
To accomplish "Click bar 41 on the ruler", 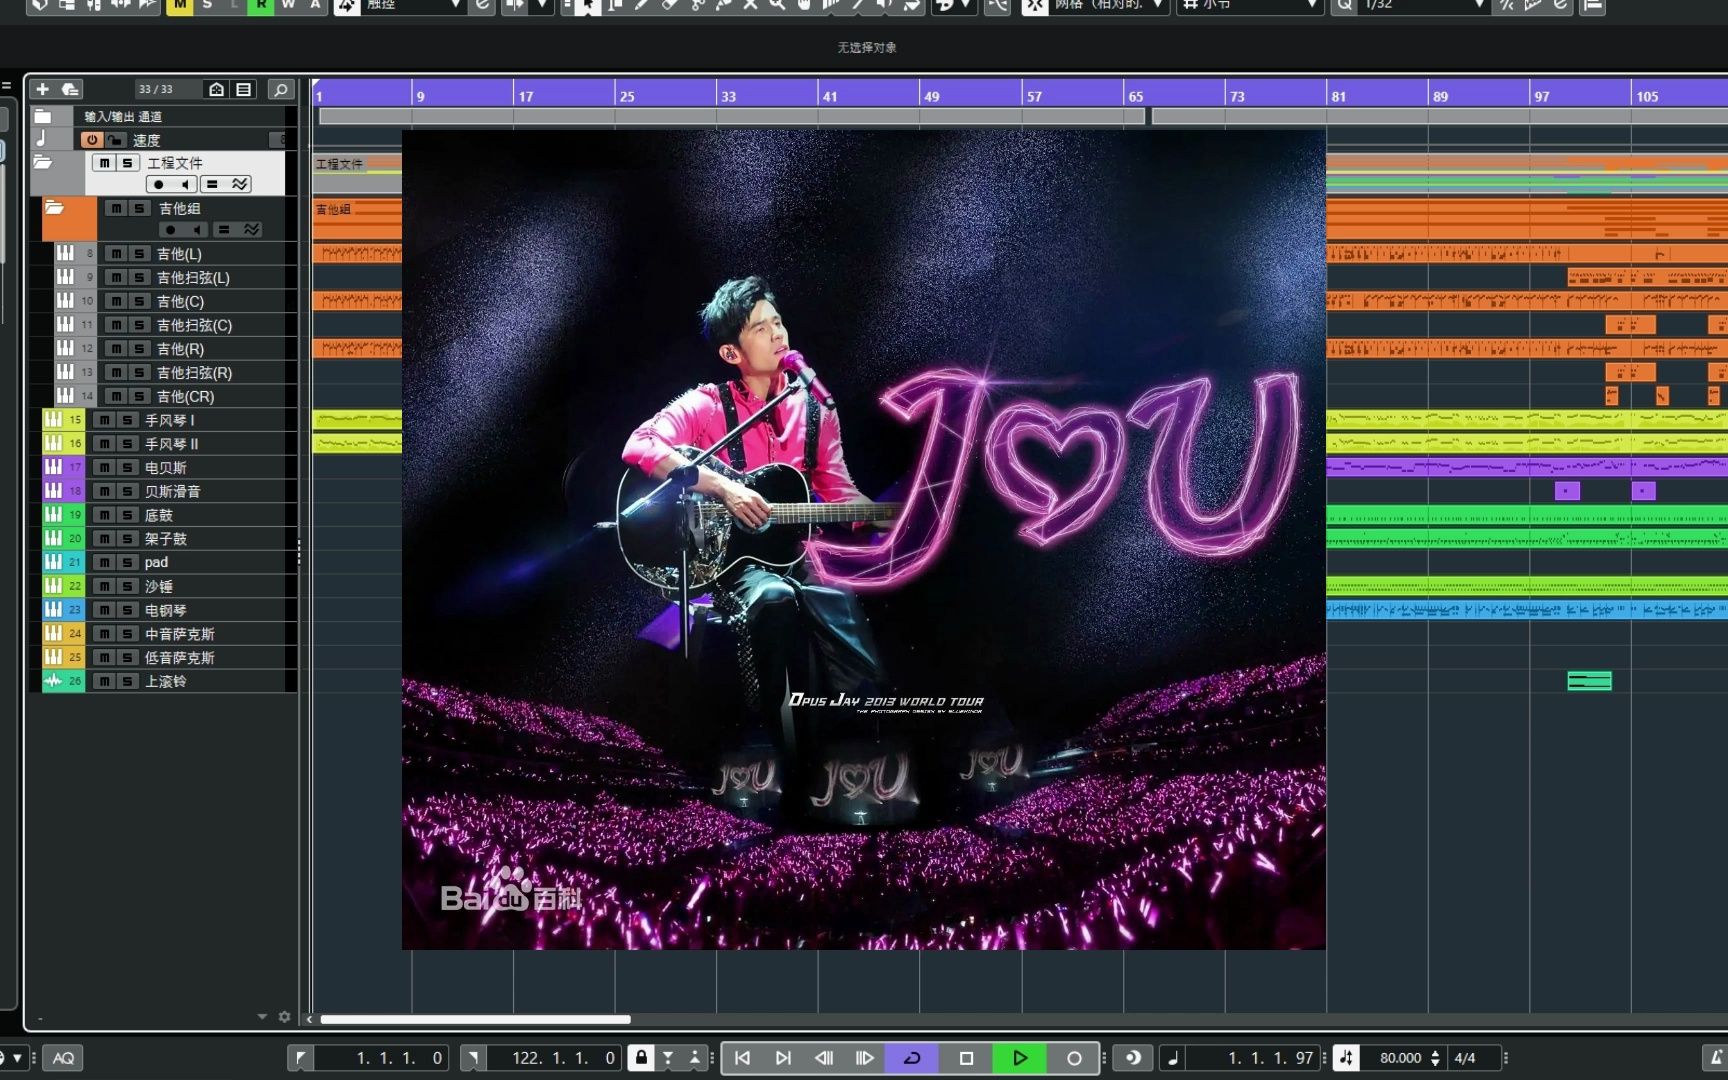I will [830, 96].
